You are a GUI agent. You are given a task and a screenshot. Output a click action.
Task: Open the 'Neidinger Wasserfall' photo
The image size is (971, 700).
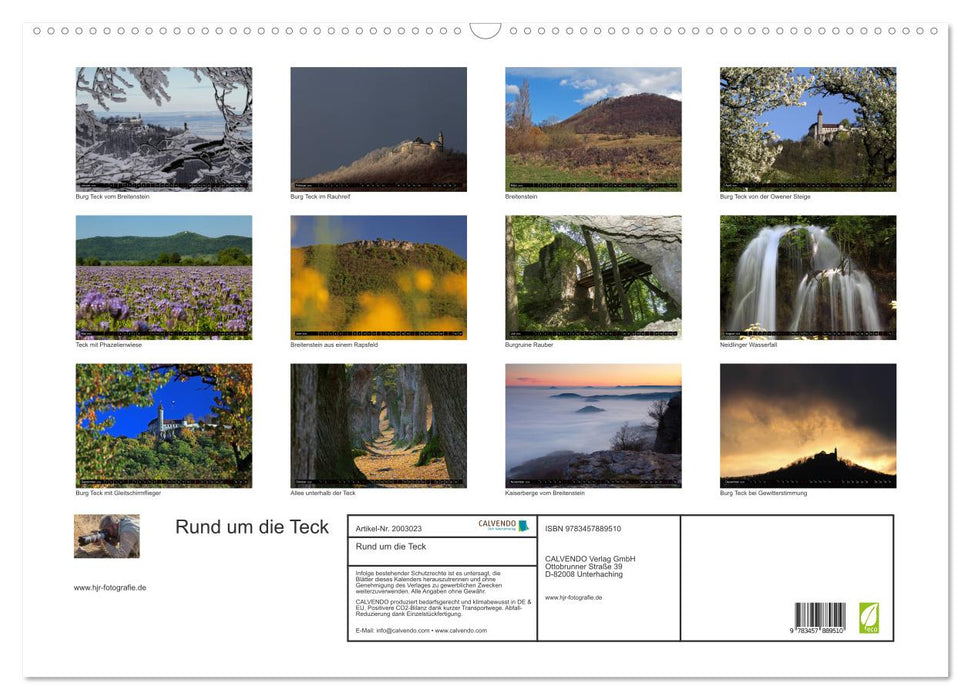pos(808,276)
